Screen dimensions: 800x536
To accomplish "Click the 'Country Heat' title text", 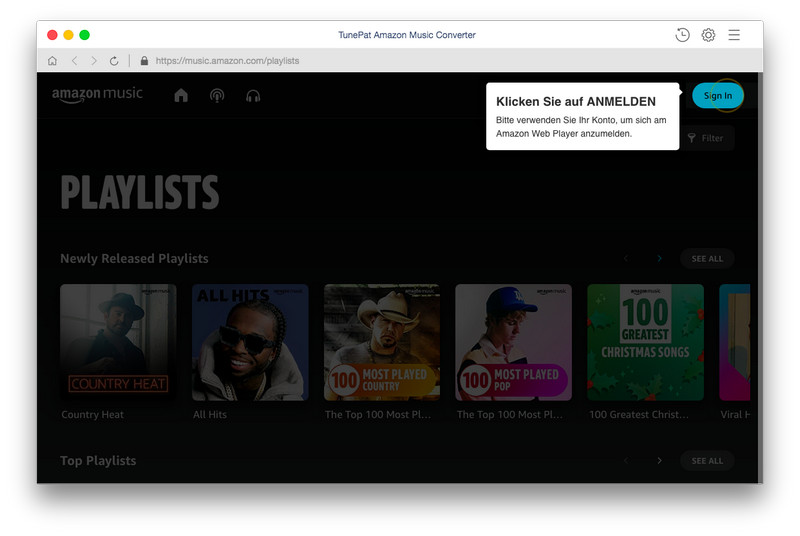I will [92, 415].
